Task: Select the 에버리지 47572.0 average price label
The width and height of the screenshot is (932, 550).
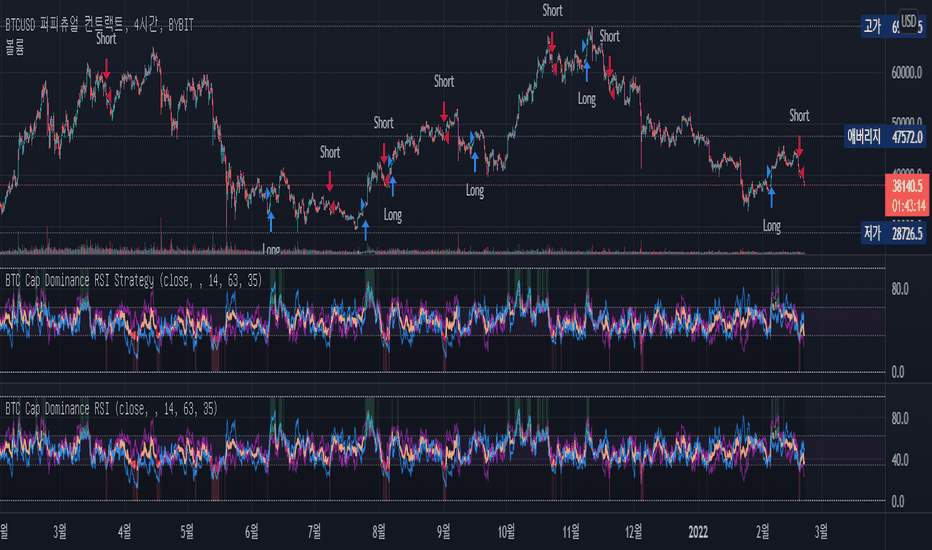Action: click(885, 137)
